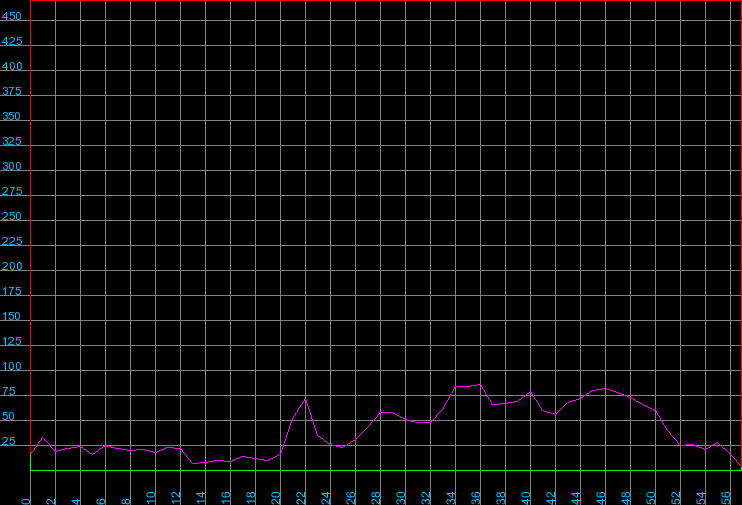Click the 22 label on the horizontal axis
The image size is (742, 505).
(302, 497)
